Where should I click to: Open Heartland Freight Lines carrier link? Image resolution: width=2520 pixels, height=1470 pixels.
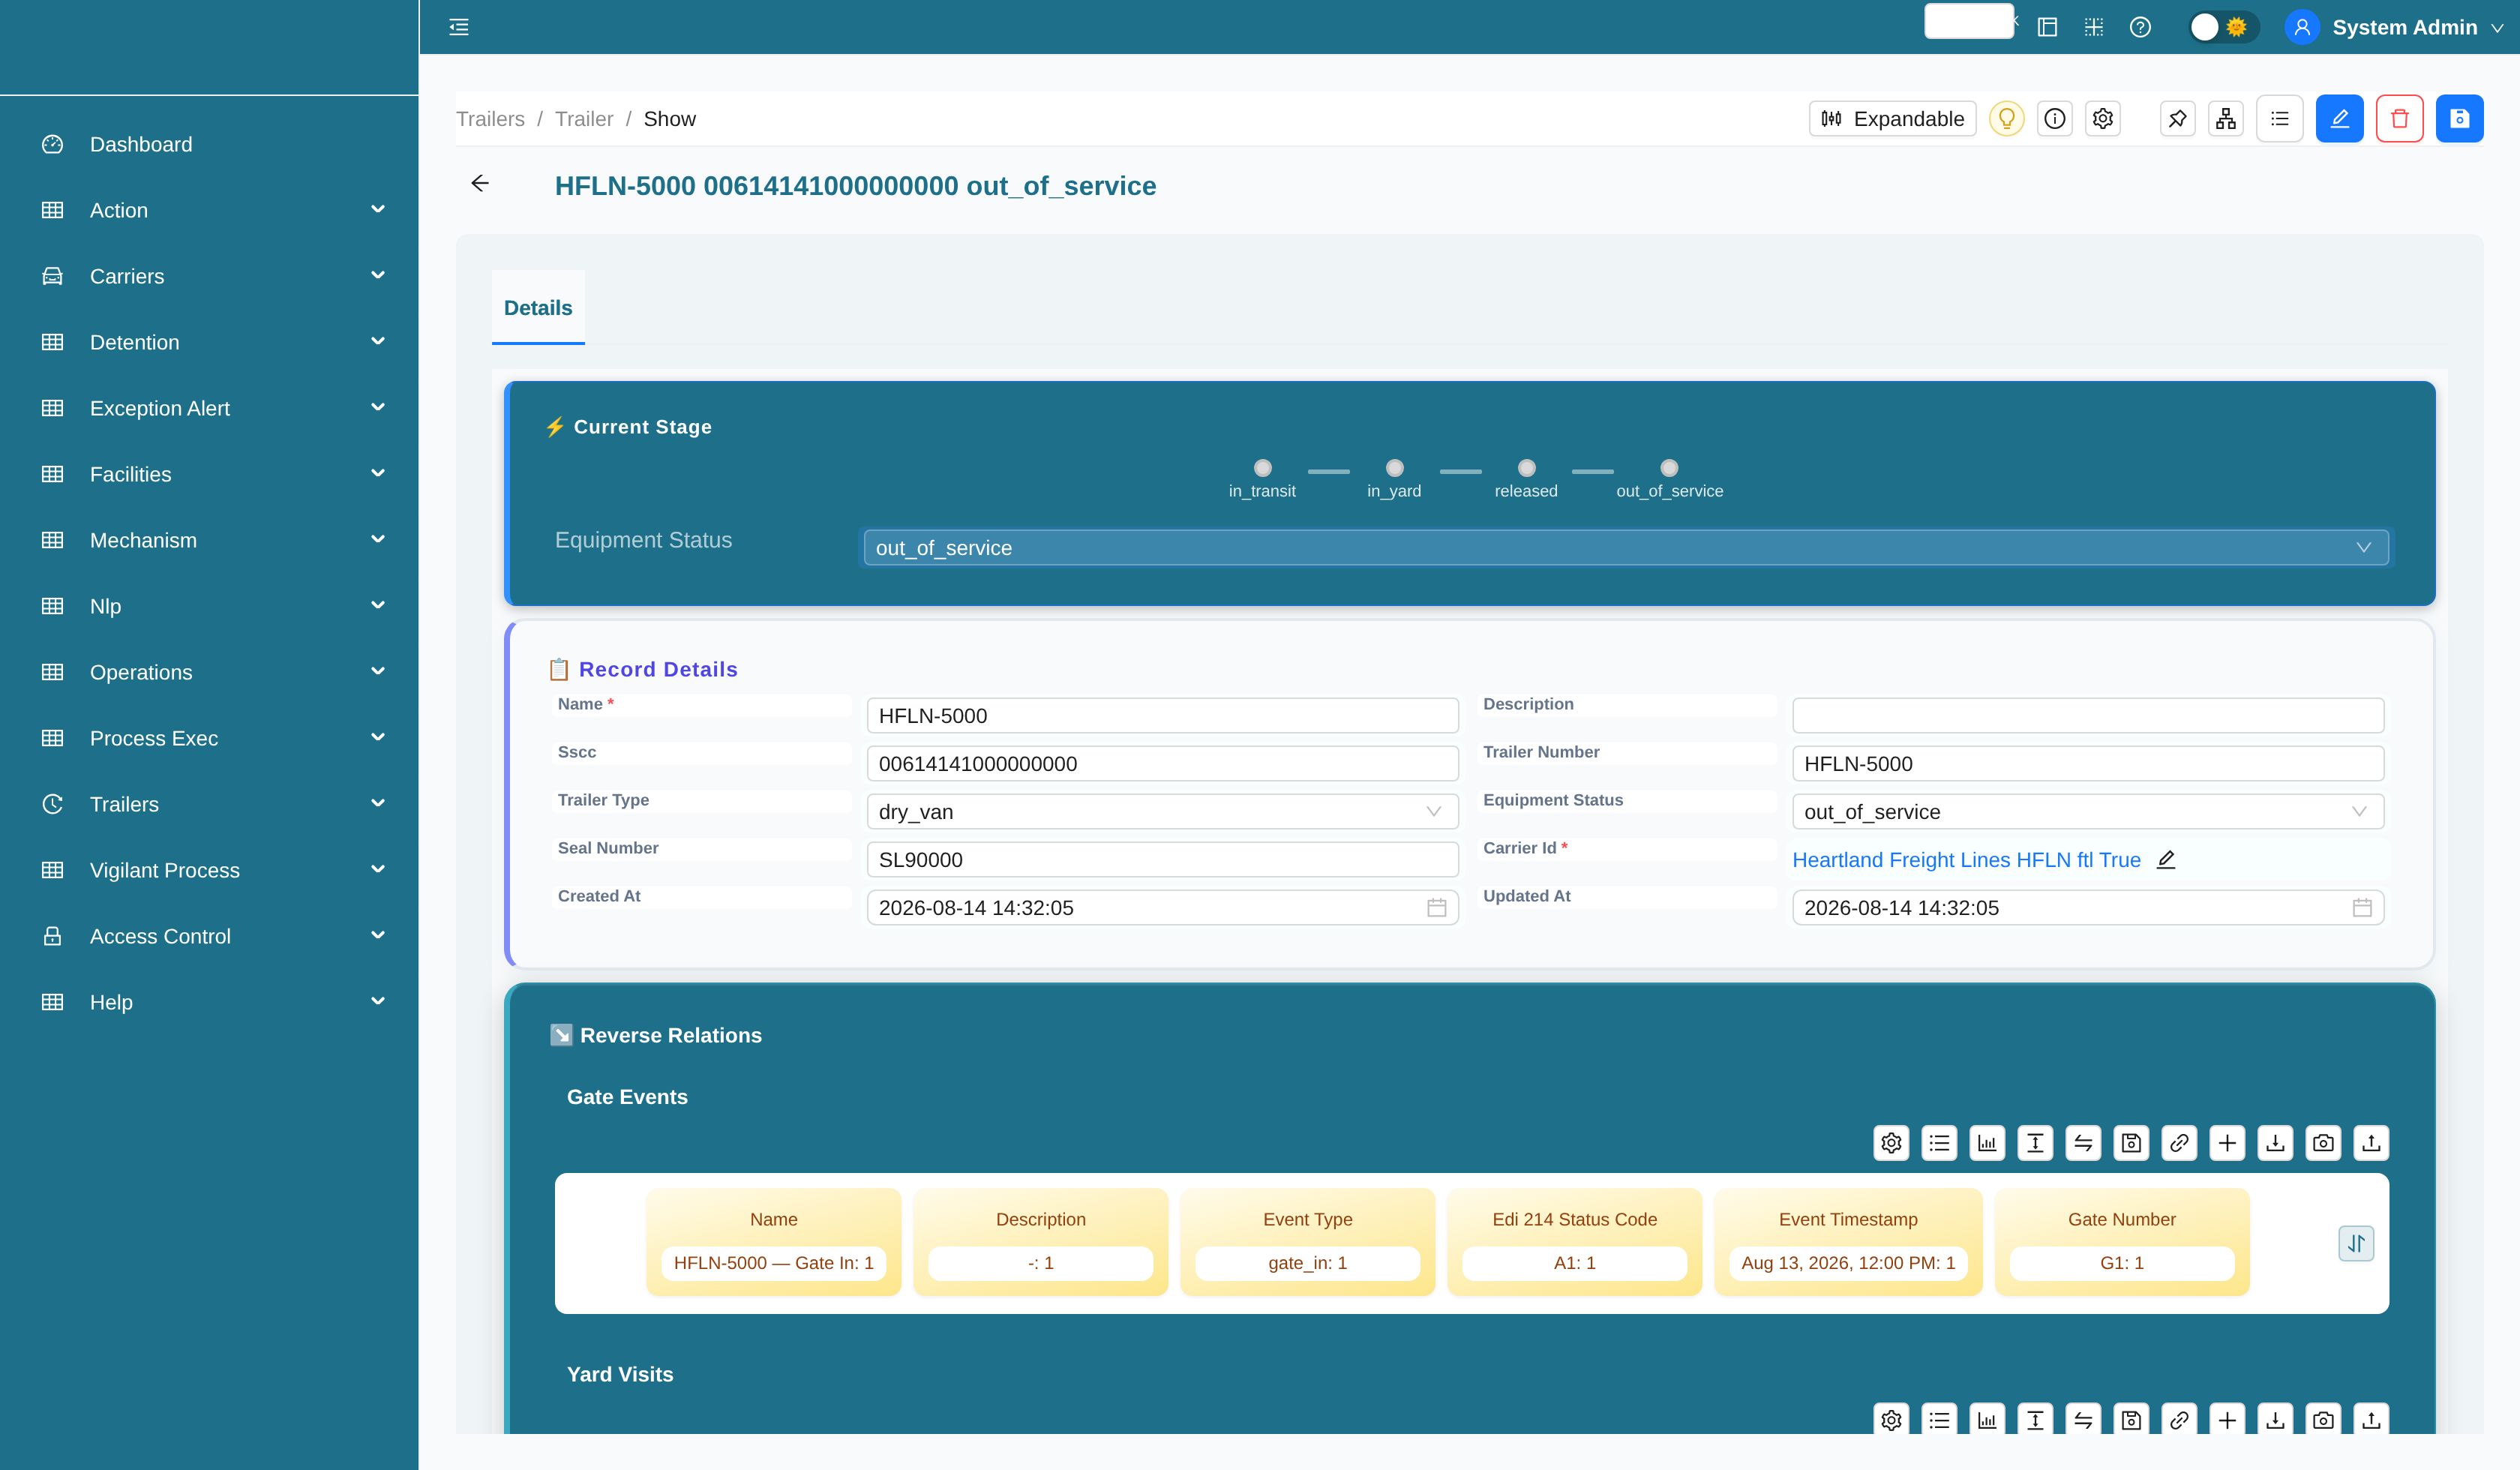click(1966, 860)
